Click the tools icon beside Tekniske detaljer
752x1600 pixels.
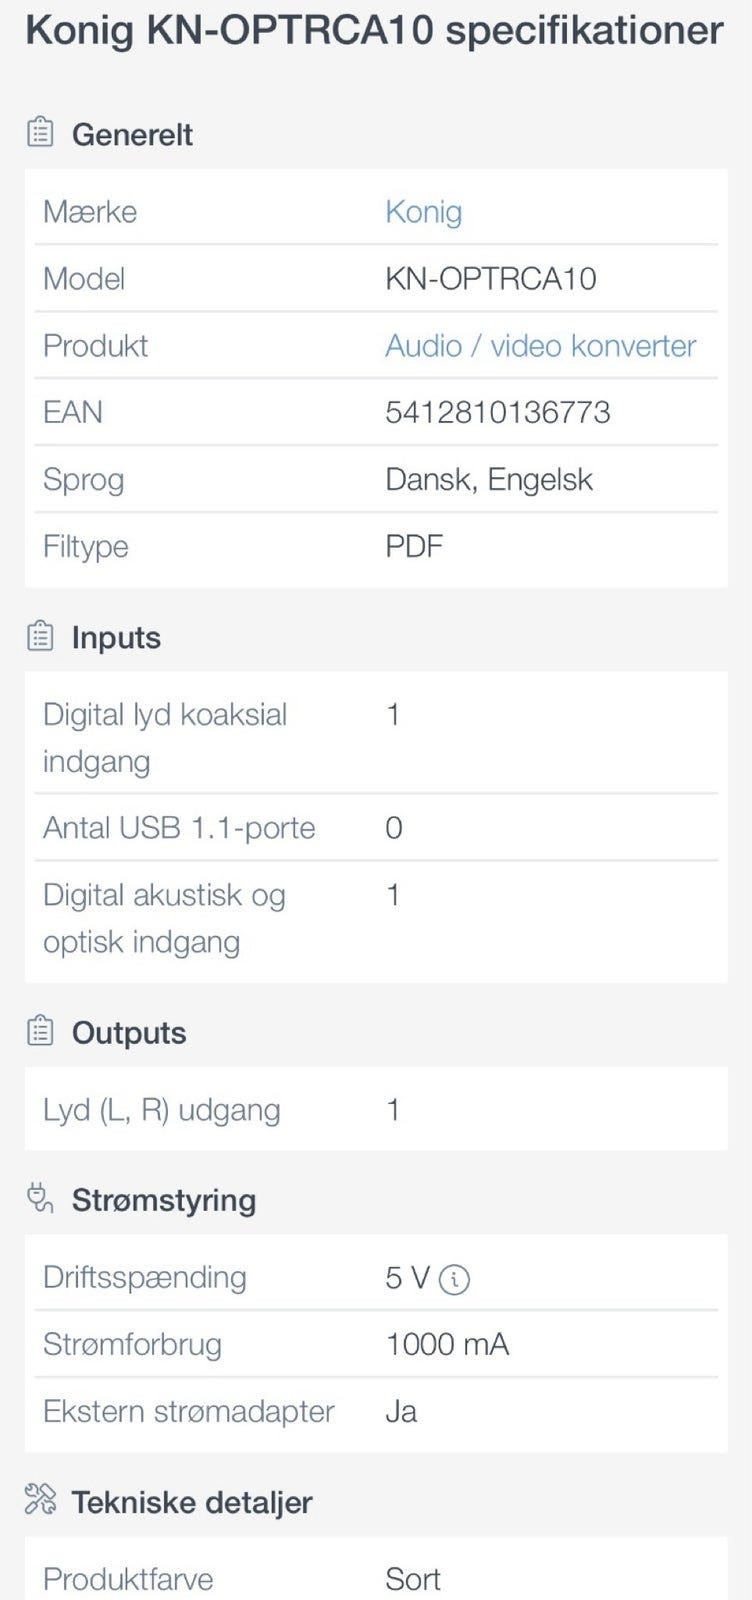[40, 1500]
